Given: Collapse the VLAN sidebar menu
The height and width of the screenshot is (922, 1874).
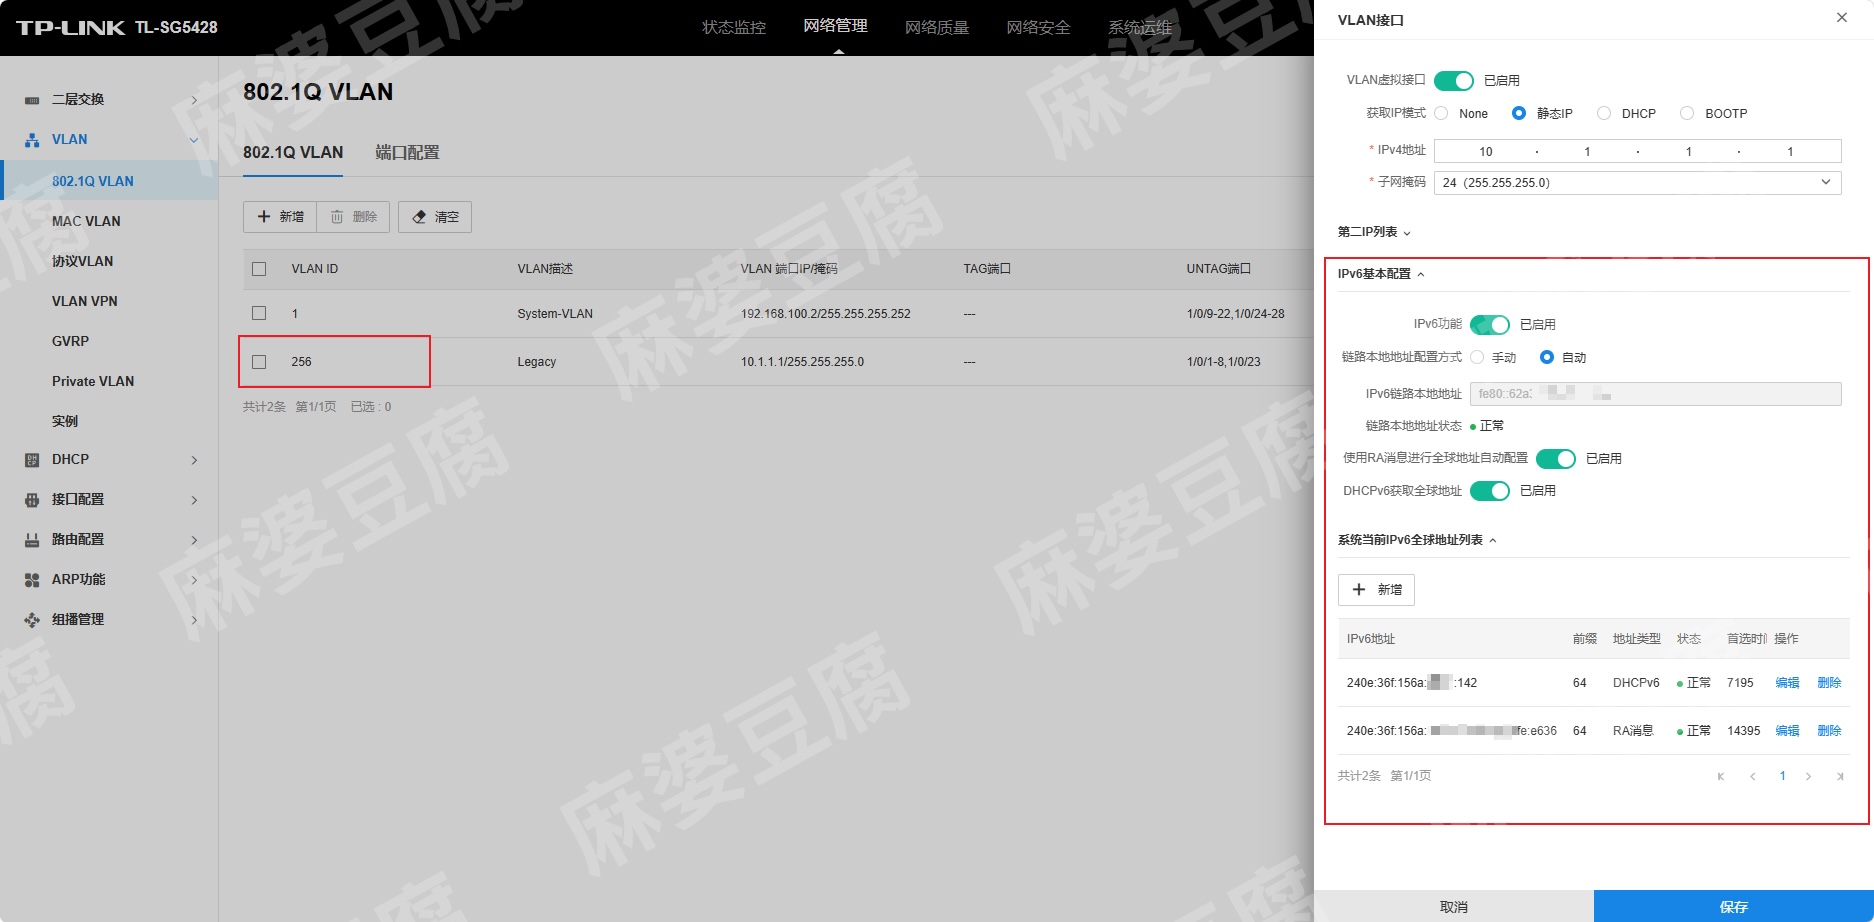Looking at the screenshot, I should pyautogui.click(x=194, y=140).
